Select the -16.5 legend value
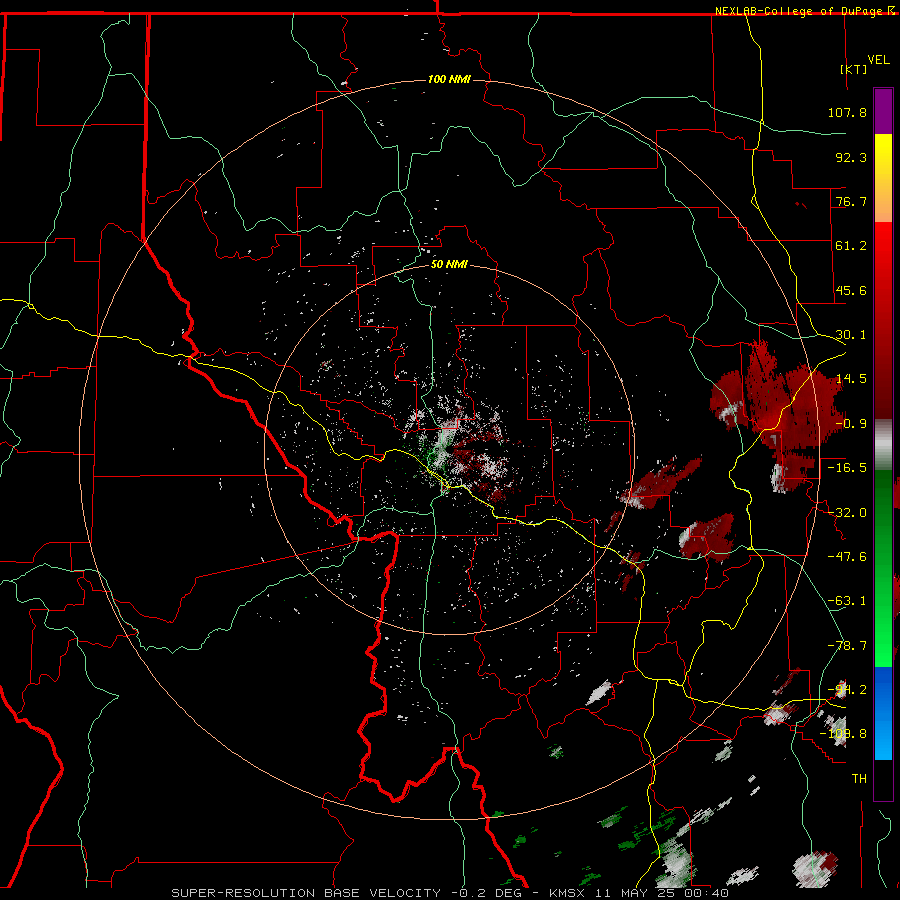Viewport: 900px width, 900px height. pos(847,468)
